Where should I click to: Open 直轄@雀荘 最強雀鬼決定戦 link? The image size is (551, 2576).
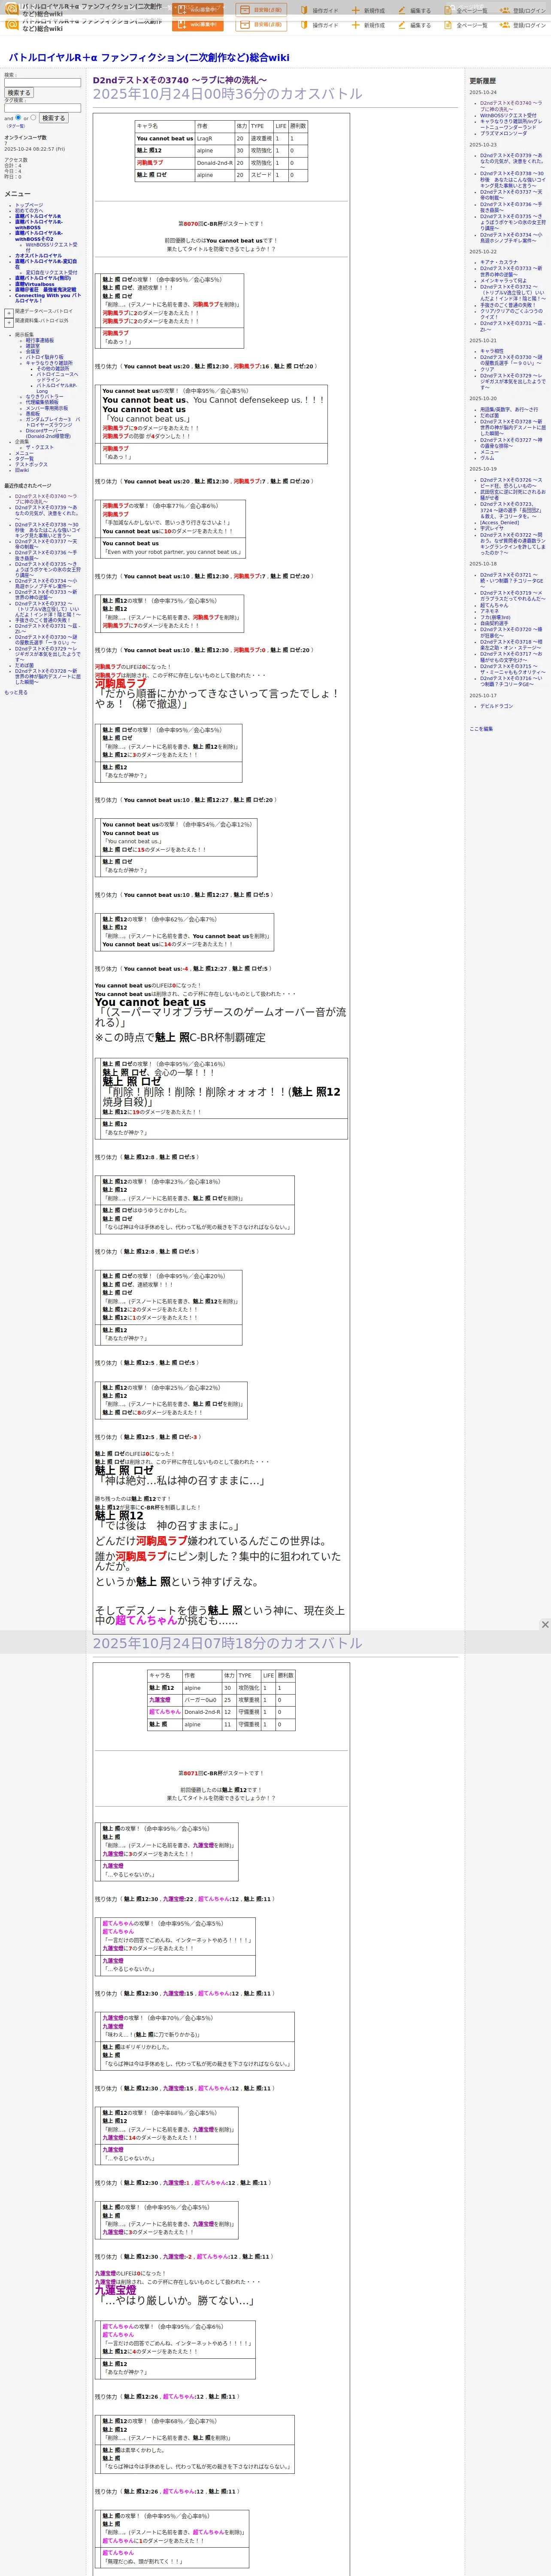[45, 290]
